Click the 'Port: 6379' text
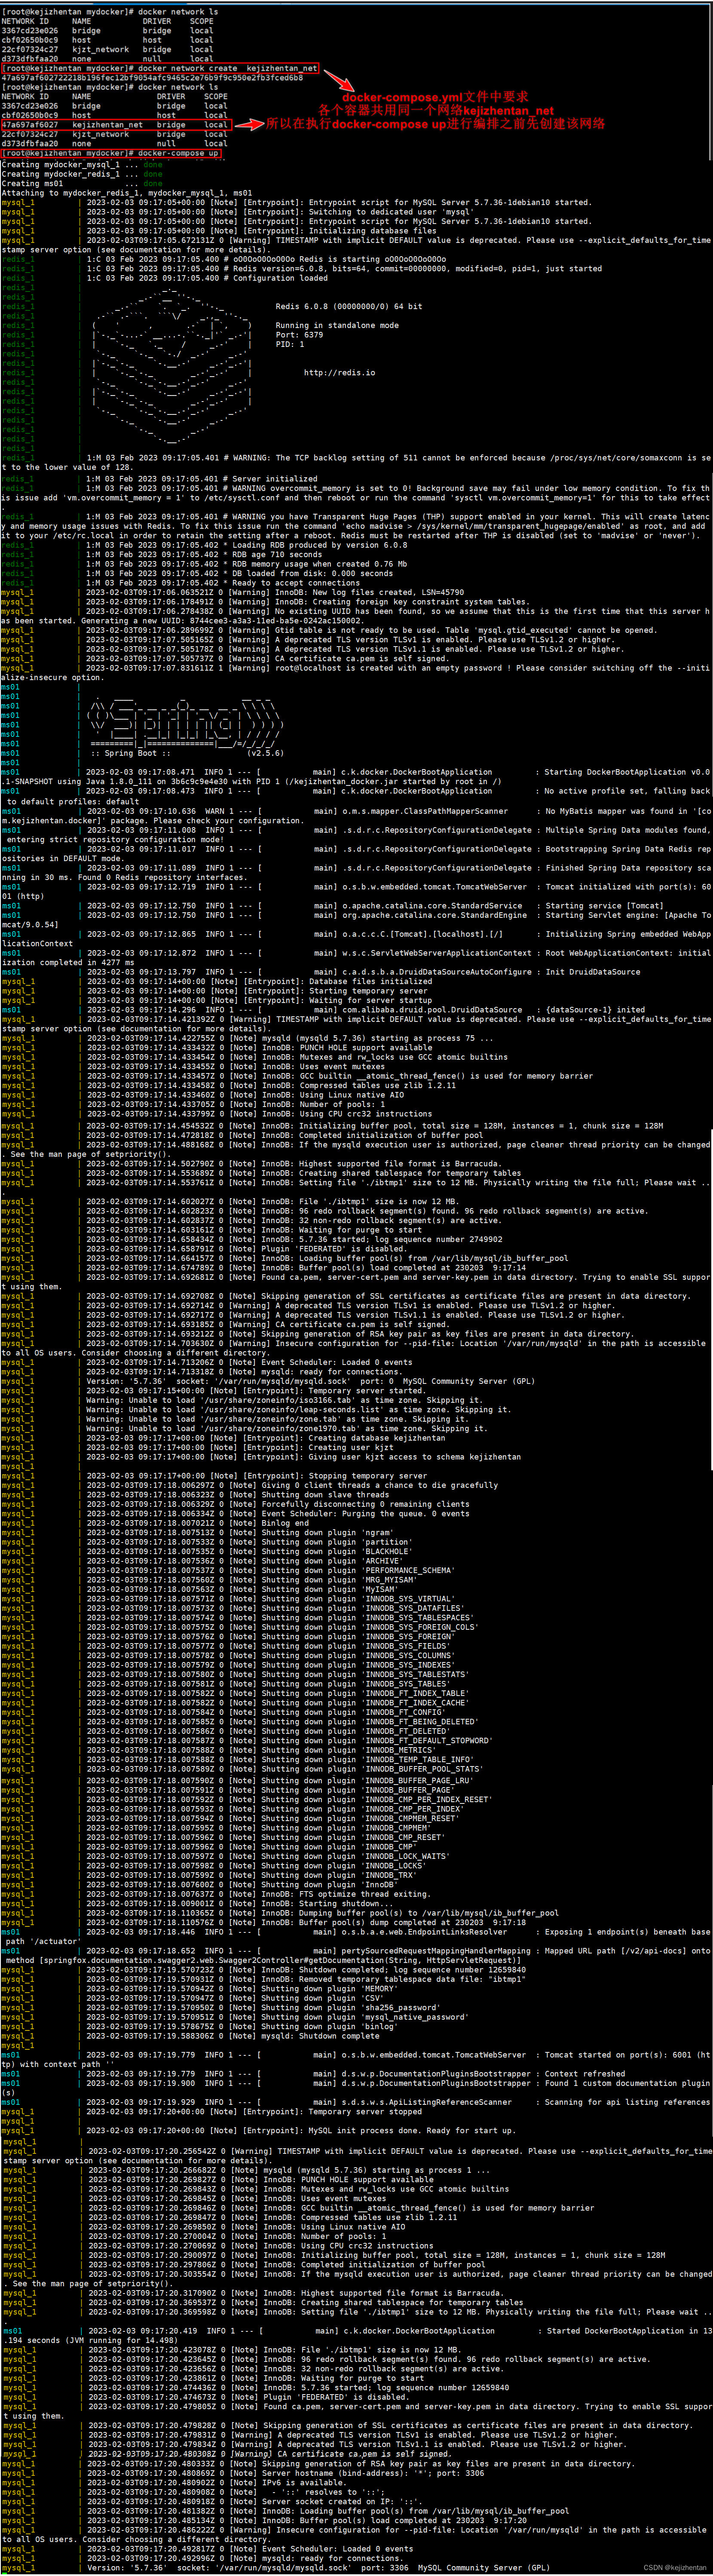This screenshot has width=713, height=2576. [300, 334]
